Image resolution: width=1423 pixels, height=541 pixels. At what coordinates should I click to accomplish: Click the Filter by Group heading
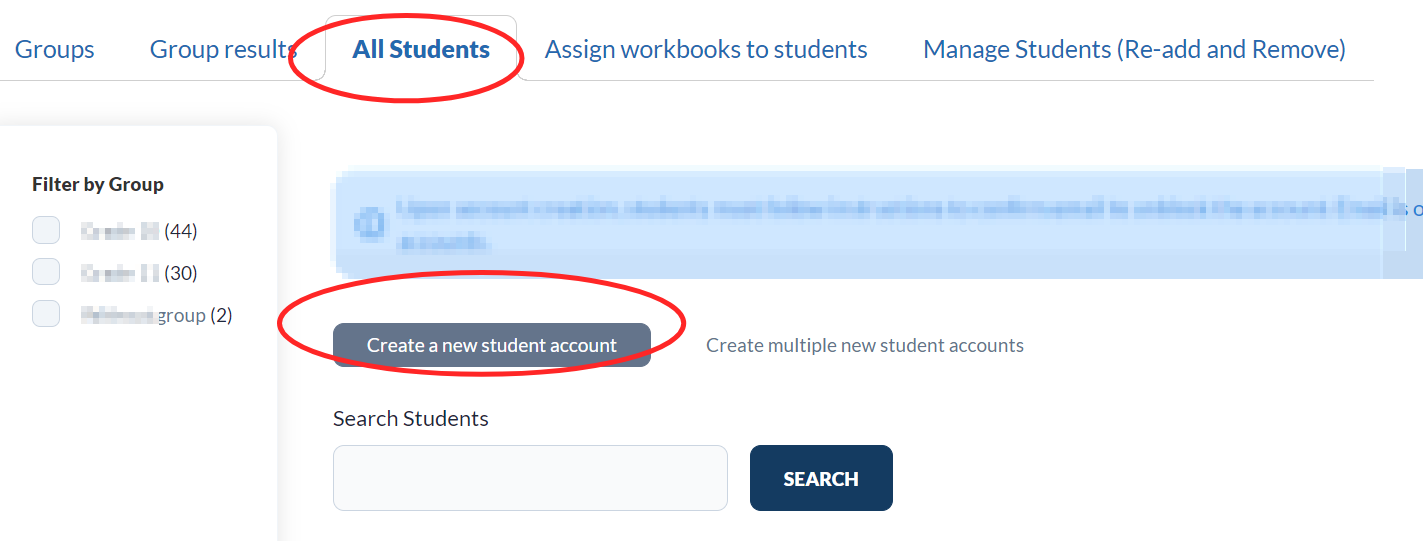[98, 184]
